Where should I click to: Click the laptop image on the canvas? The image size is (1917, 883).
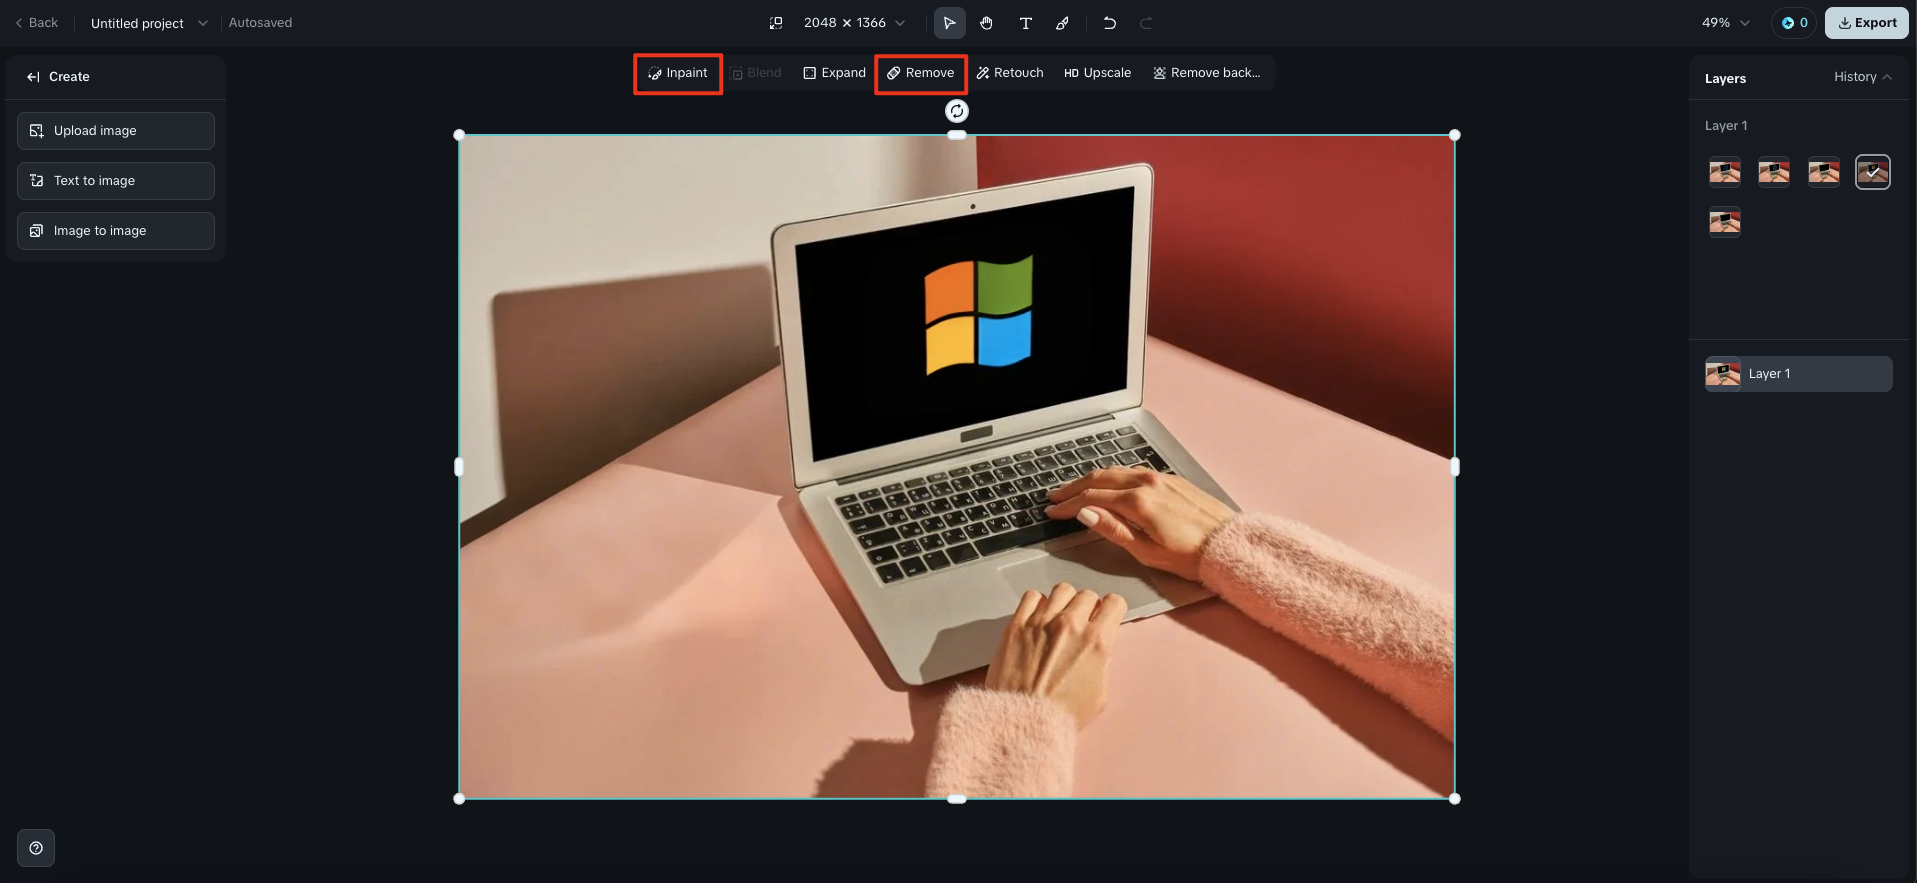point(957,467)
